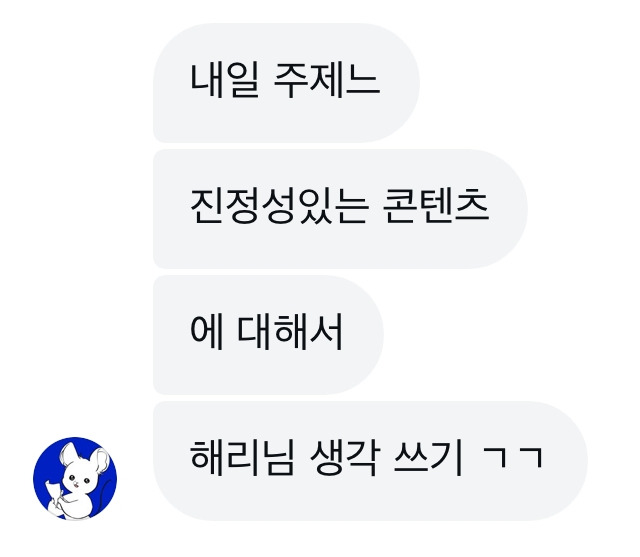Click the name '해리님' in last message
The image size is (640, 557).
click(x=242, y=458)
